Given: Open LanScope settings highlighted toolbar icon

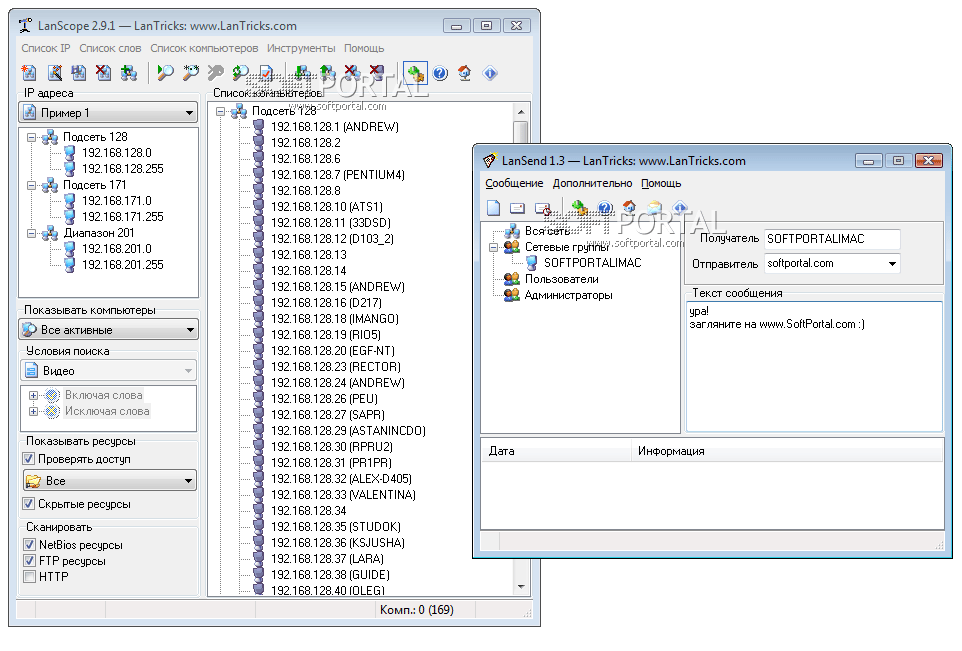Looking at the screenshot, I should (x=415, y=74).
